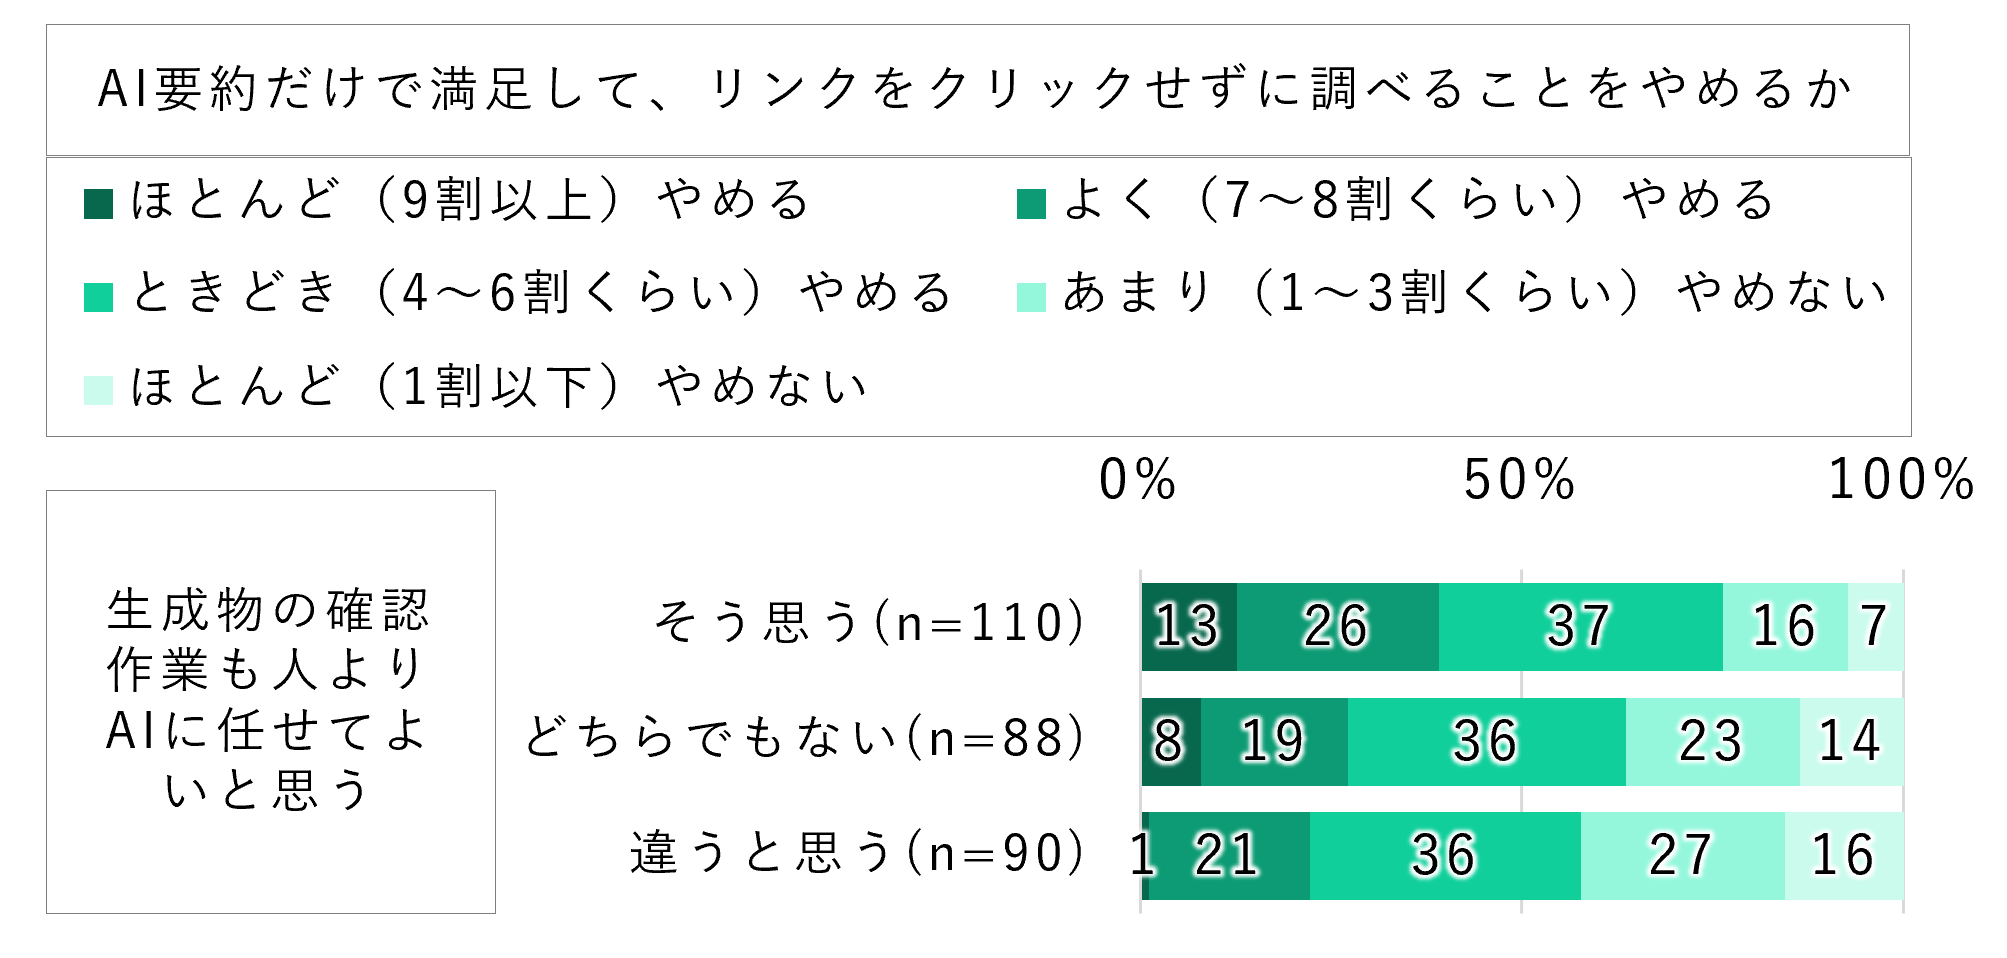Image resolution: width=2007 pixels, height=958 pixels.
Task: Select the どちらでもない(n=88) row label
Action: tap(804, 740)
